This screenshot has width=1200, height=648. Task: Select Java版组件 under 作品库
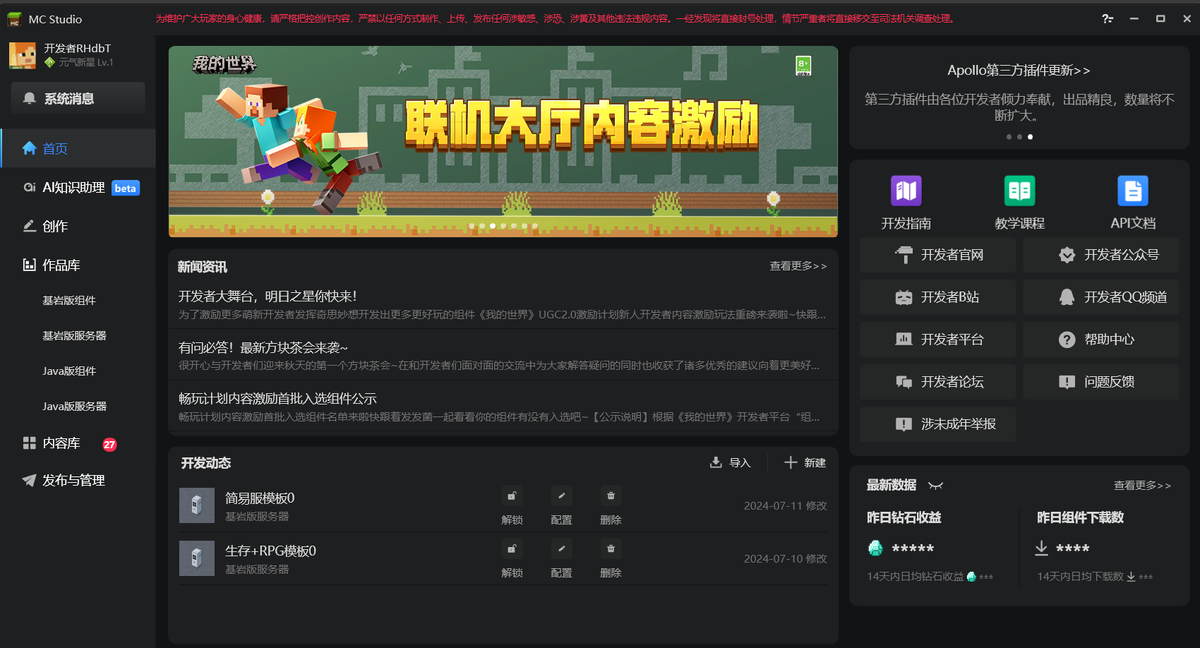pyautogui.click(x=69, y=371)
